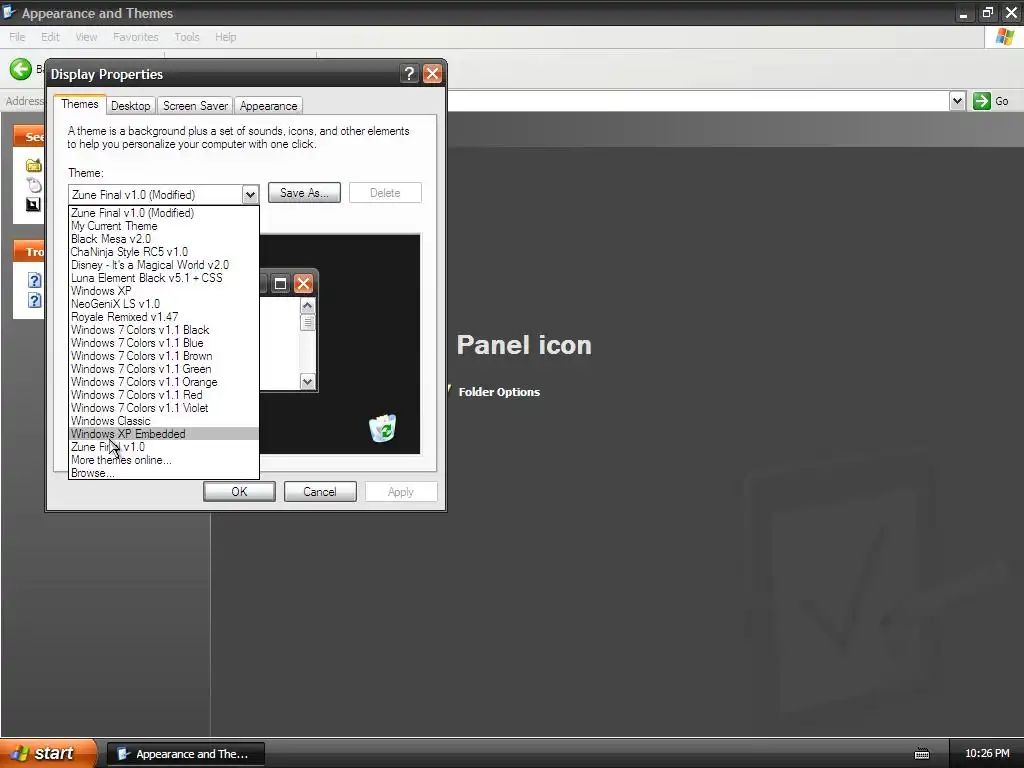Click the second help question icon in sidebar
Screen dimensions: 1024x768
pos(35,300)
